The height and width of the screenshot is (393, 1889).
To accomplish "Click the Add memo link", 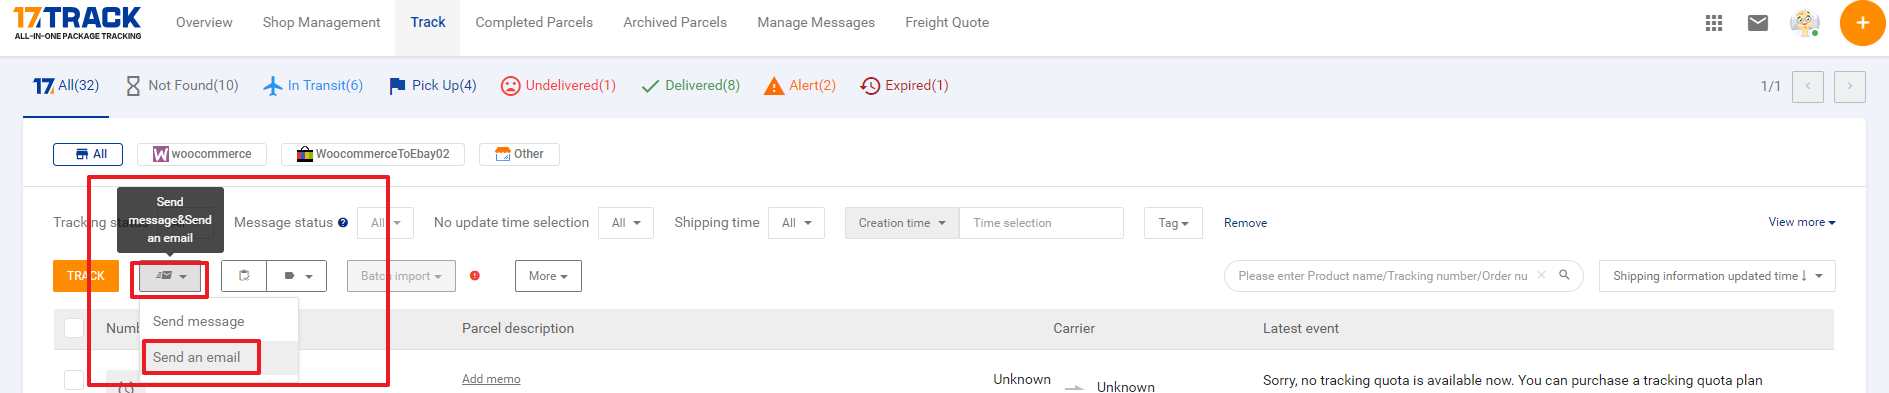I will coord(491,379).
